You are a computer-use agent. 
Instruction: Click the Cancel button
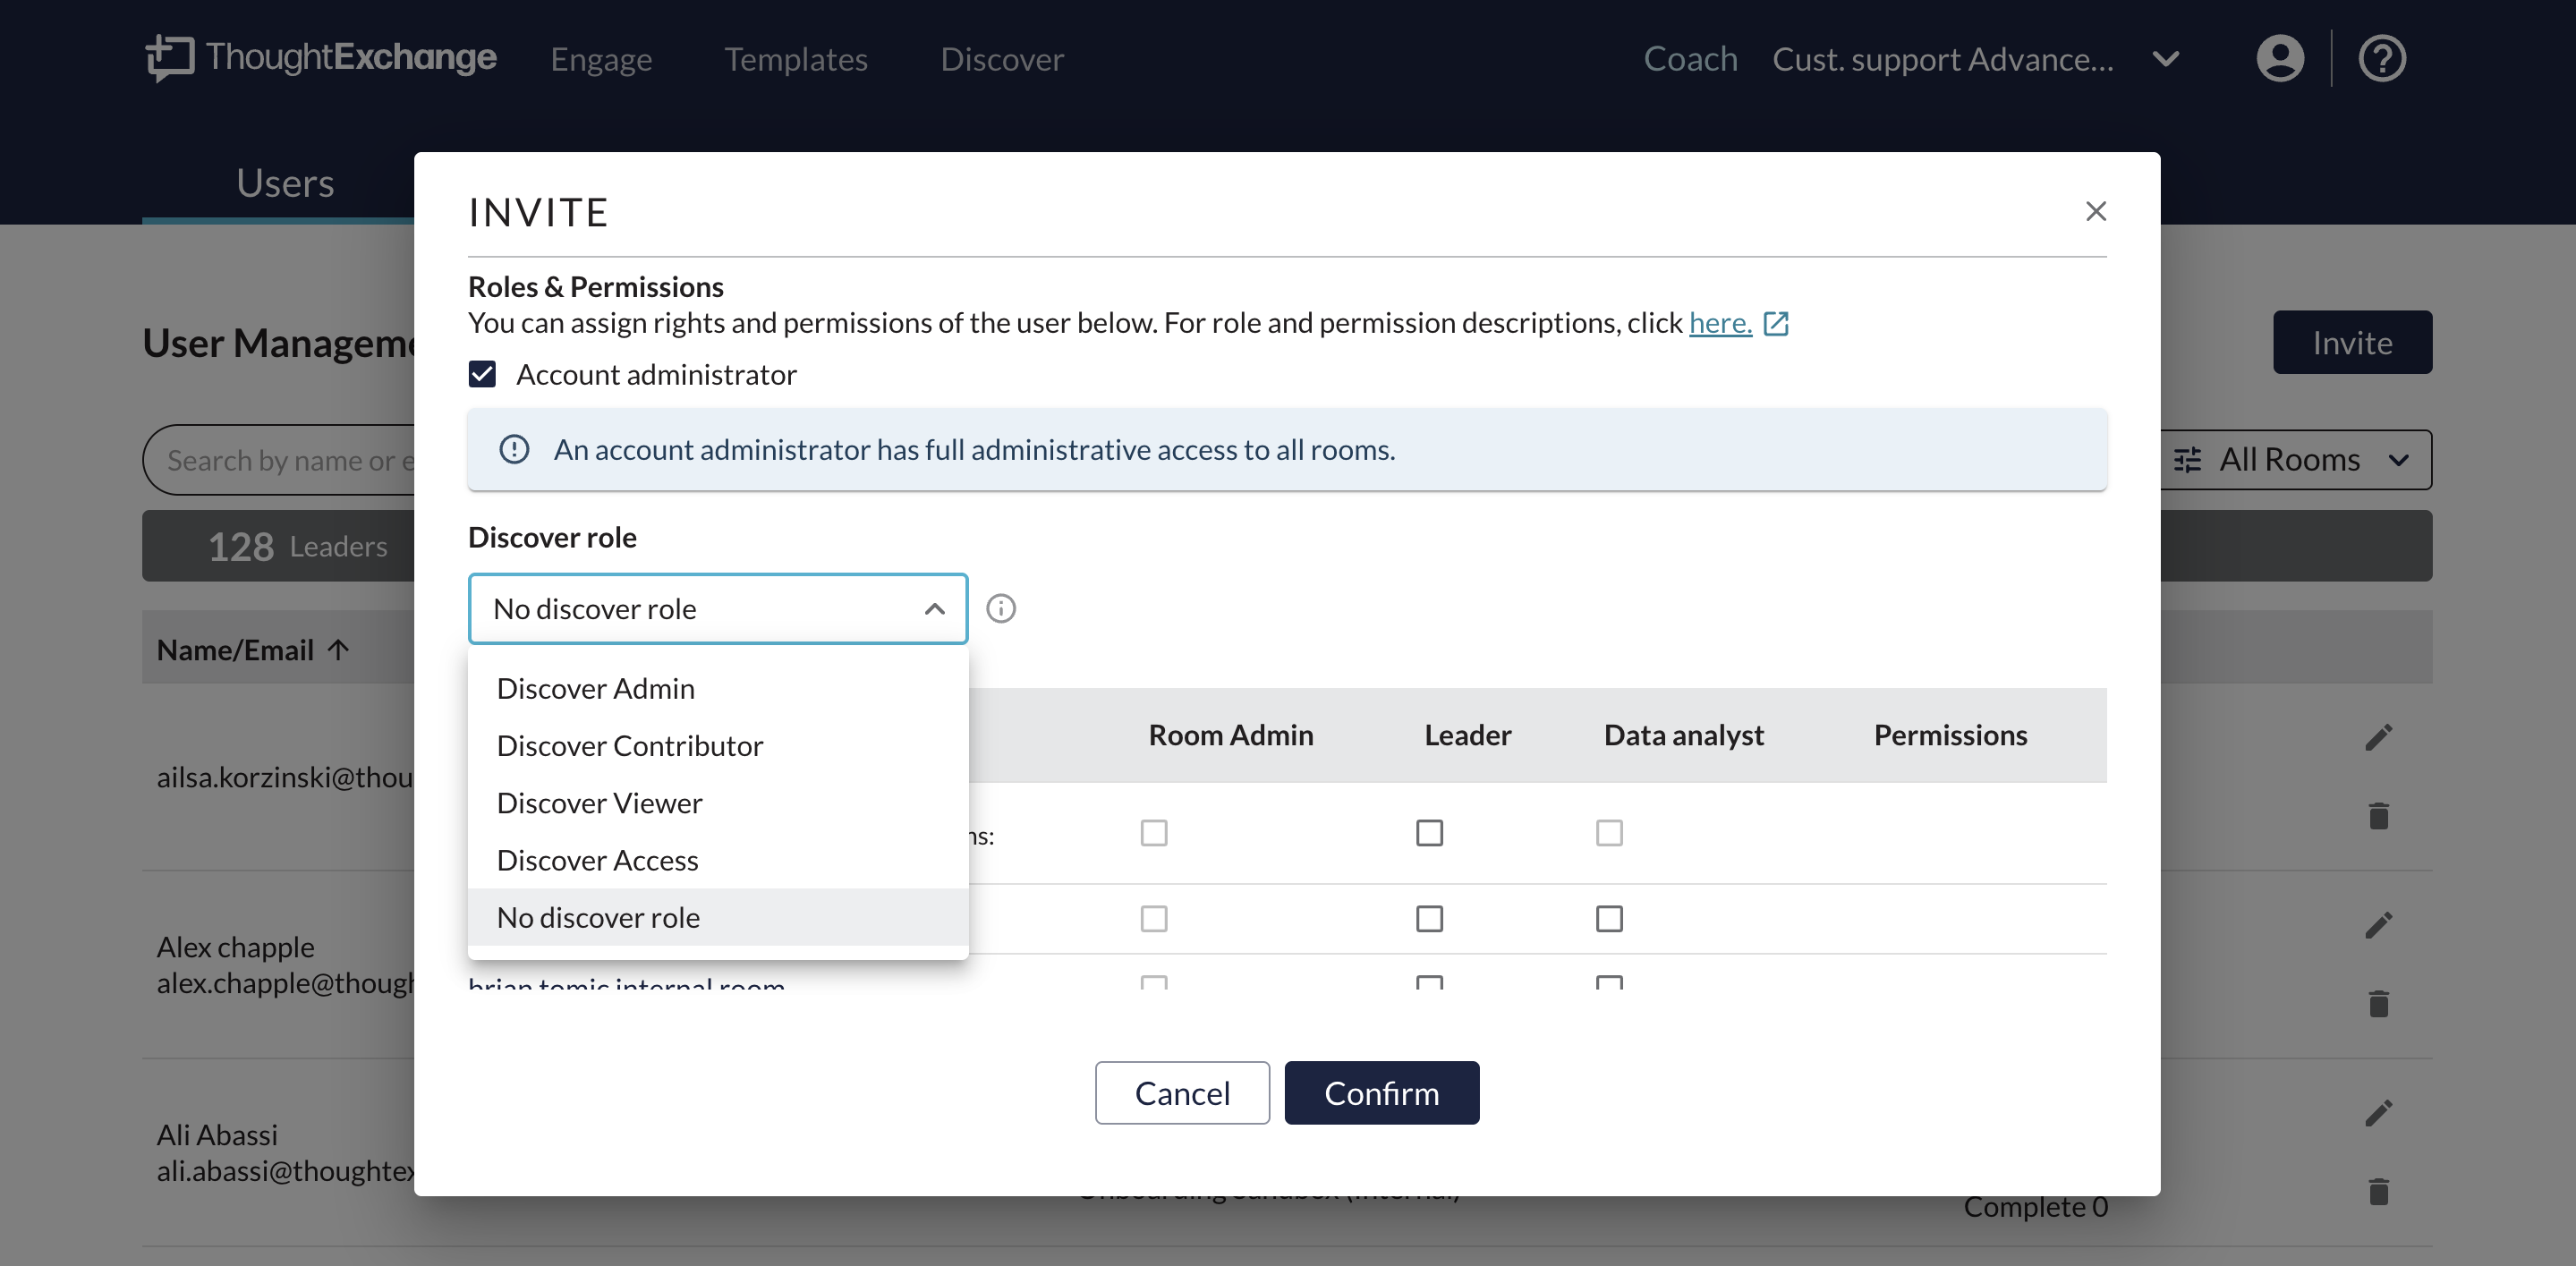click(1182, 1093)
